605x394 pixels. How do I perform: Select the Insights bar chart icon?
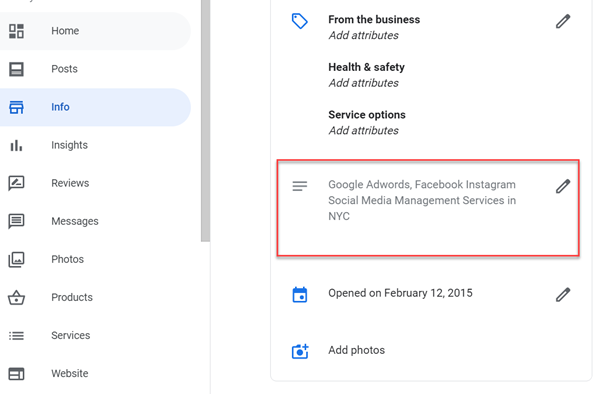tap(16, 145)
